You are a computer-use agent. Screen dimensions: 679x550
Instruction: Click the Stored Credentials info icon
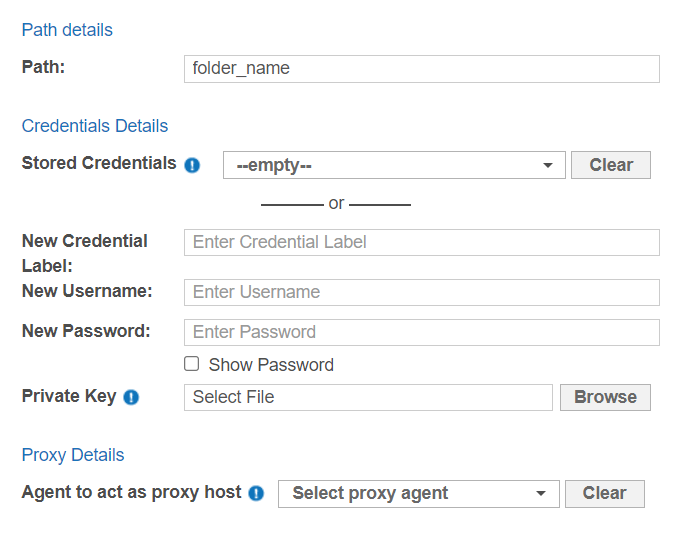coord(193,166)
